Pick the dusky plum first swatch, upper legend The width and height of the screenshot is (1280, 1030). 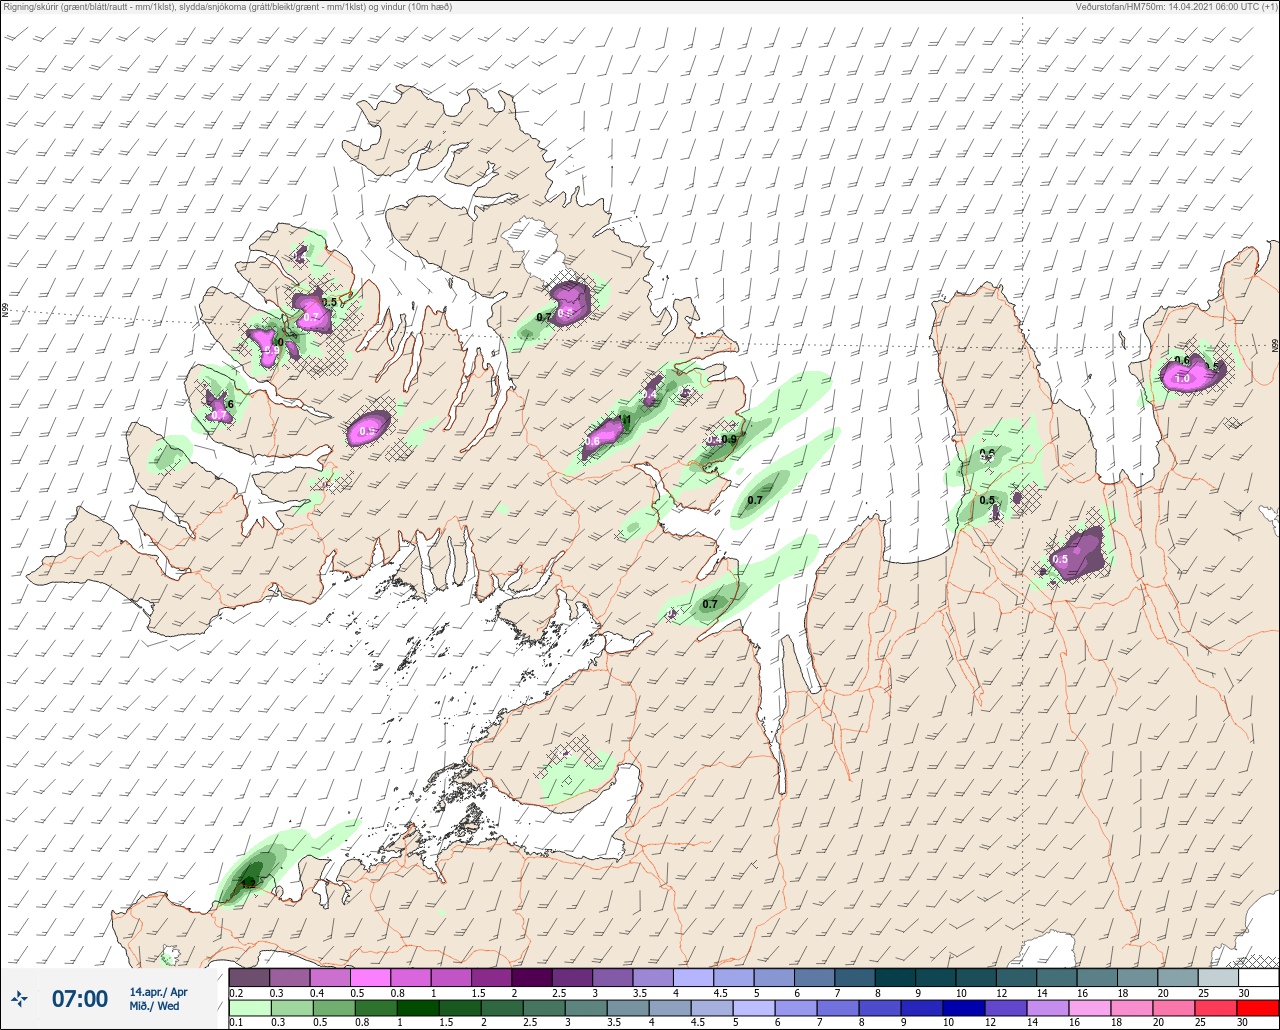tap(249, 977)
